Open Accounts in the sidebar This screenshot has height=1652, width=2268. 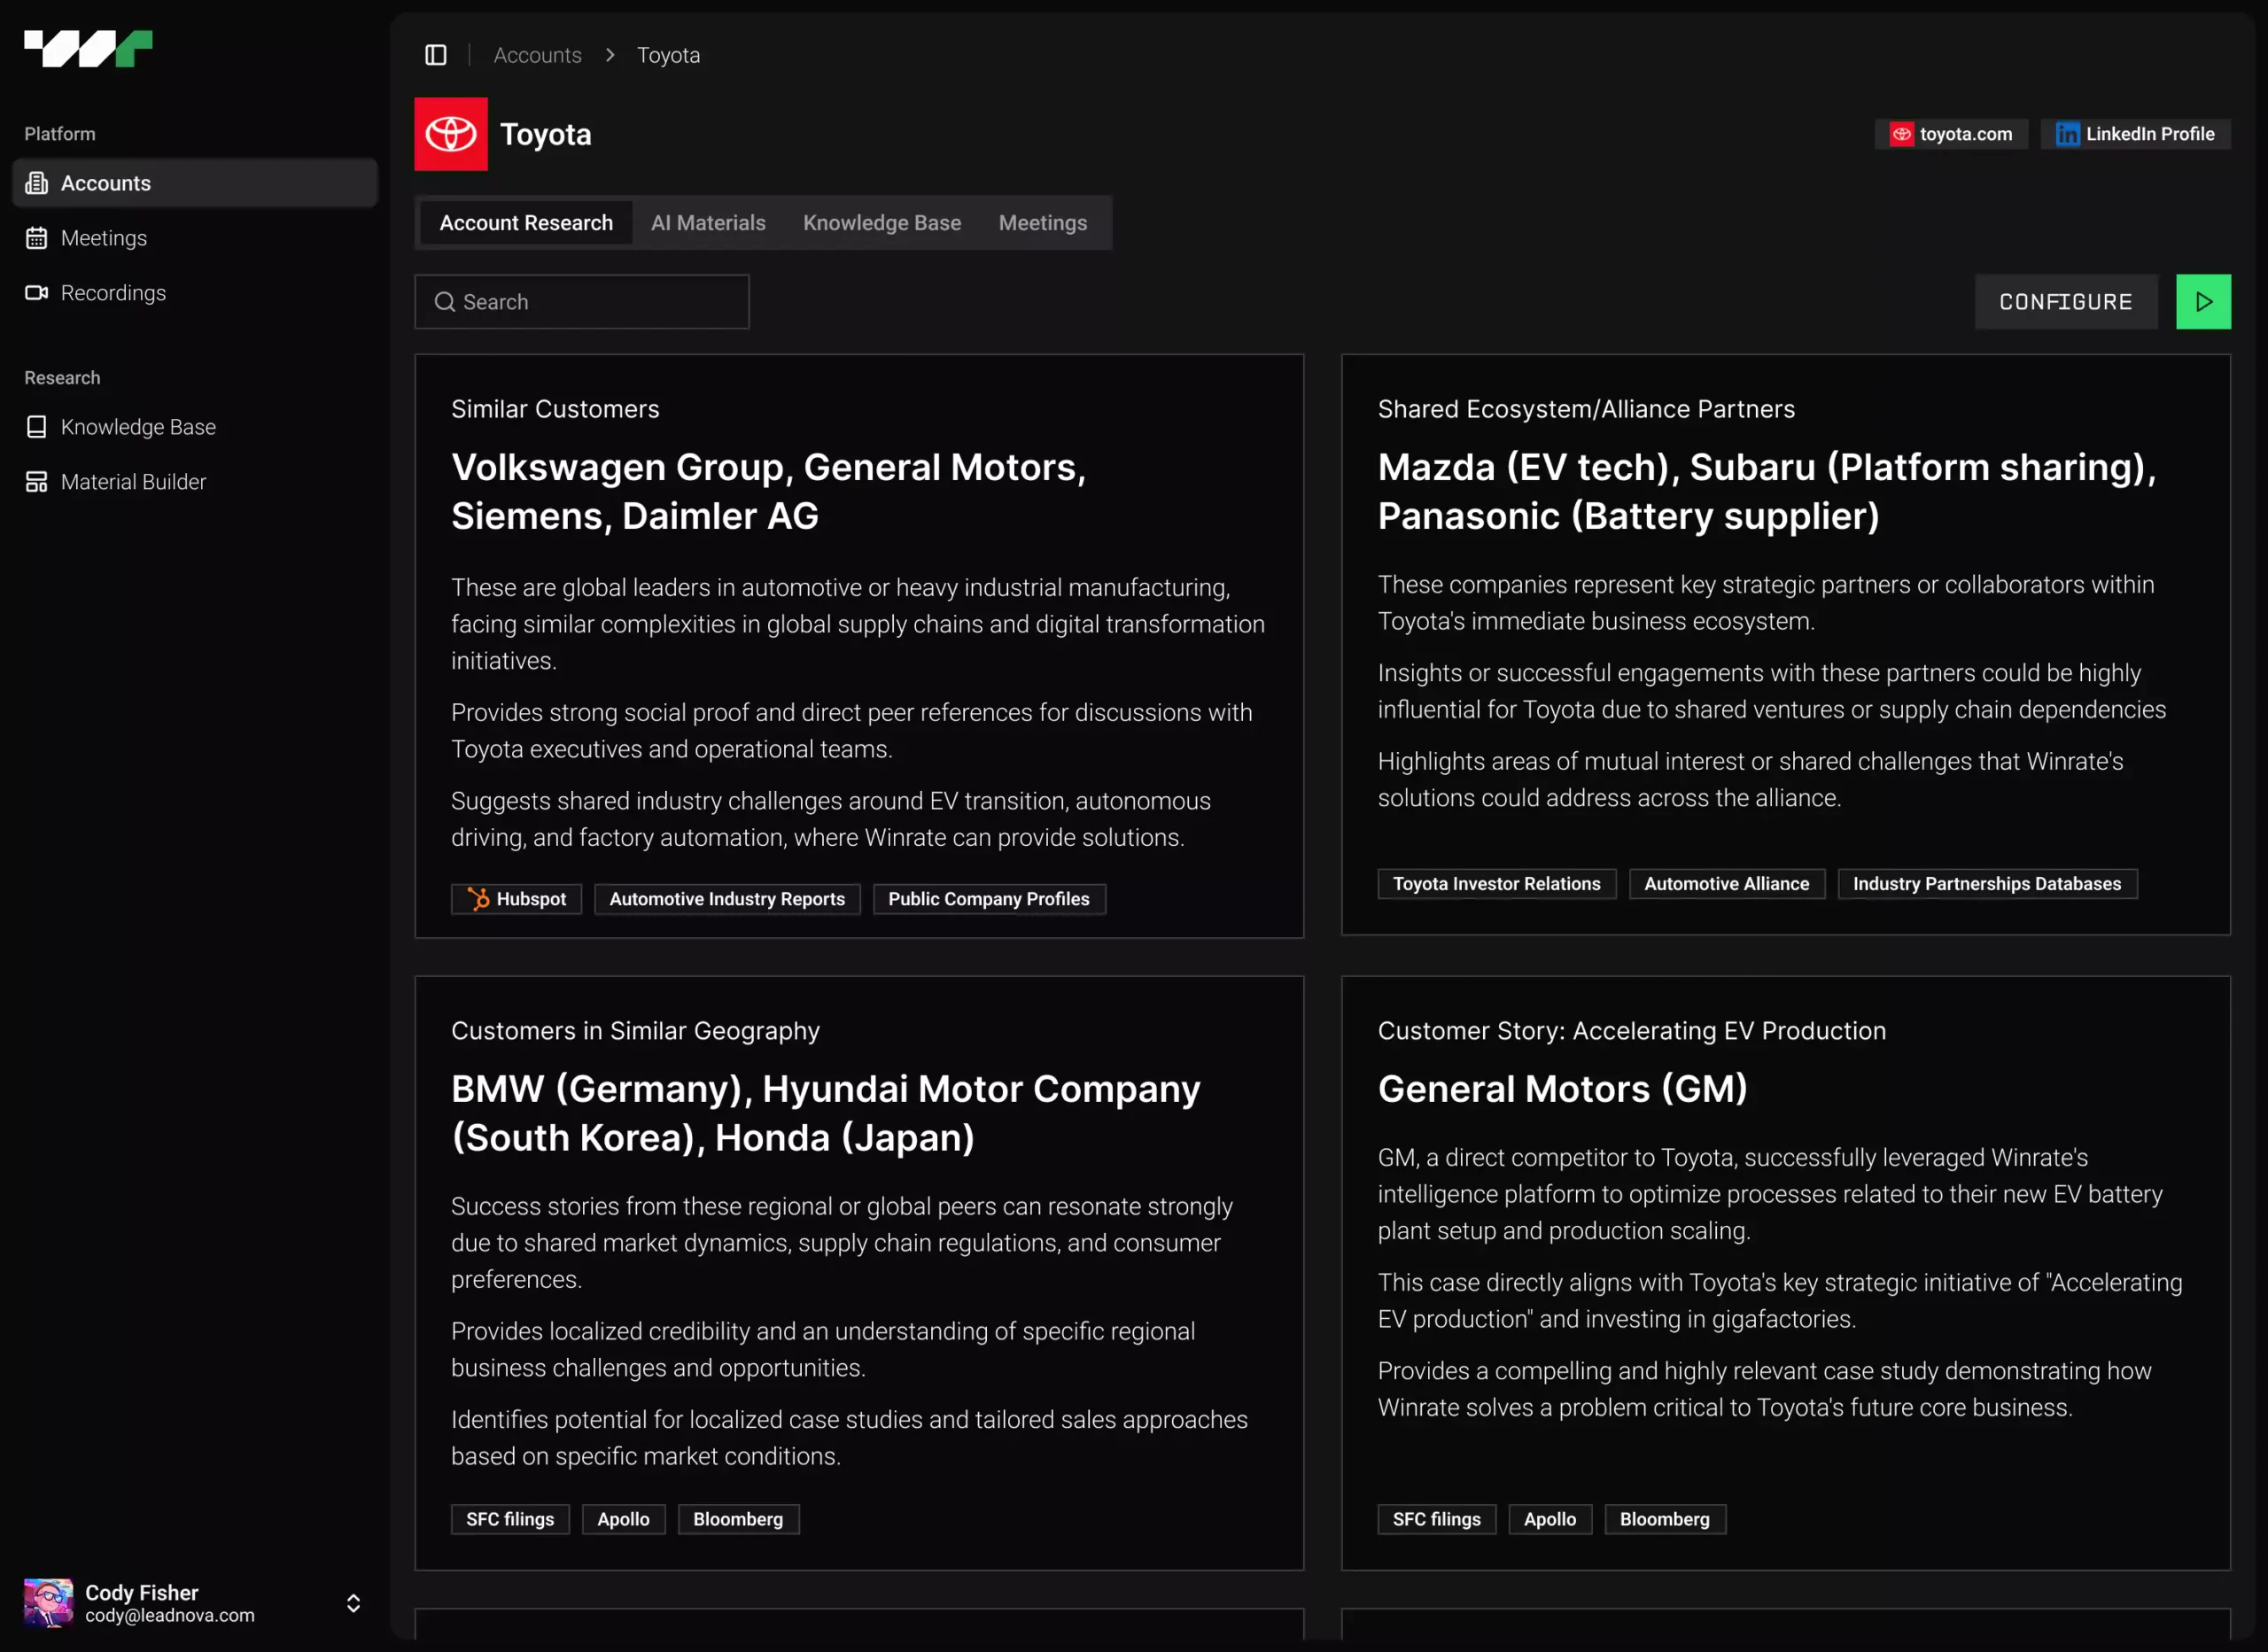click(195, 183)
